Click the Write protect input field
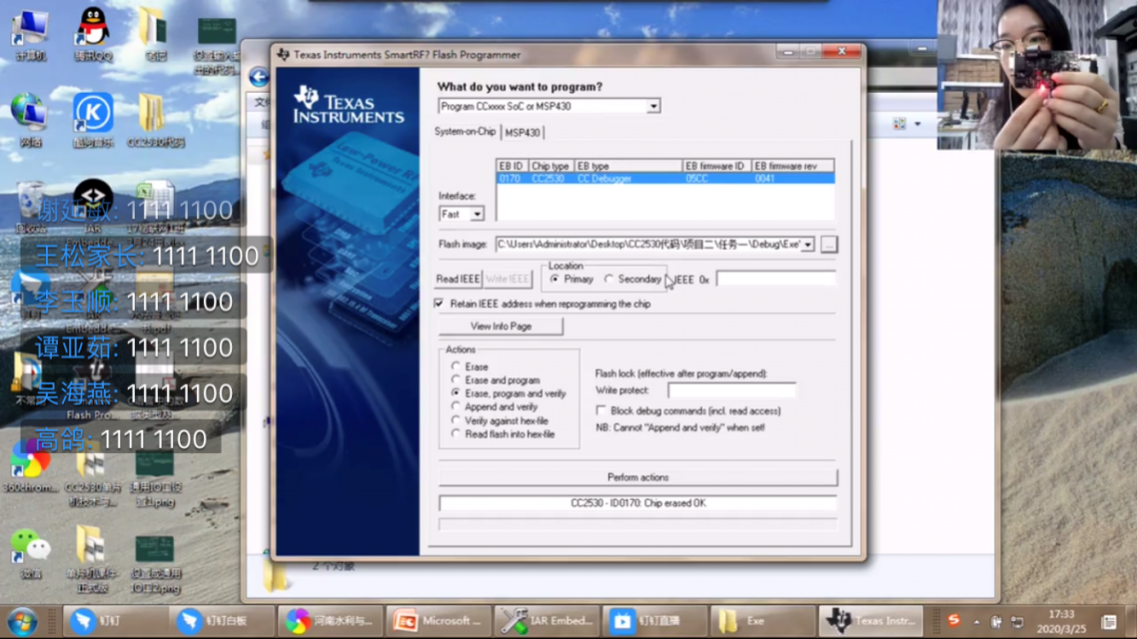The width and height of the screenshot is (1137, 639). pos(731,391)
